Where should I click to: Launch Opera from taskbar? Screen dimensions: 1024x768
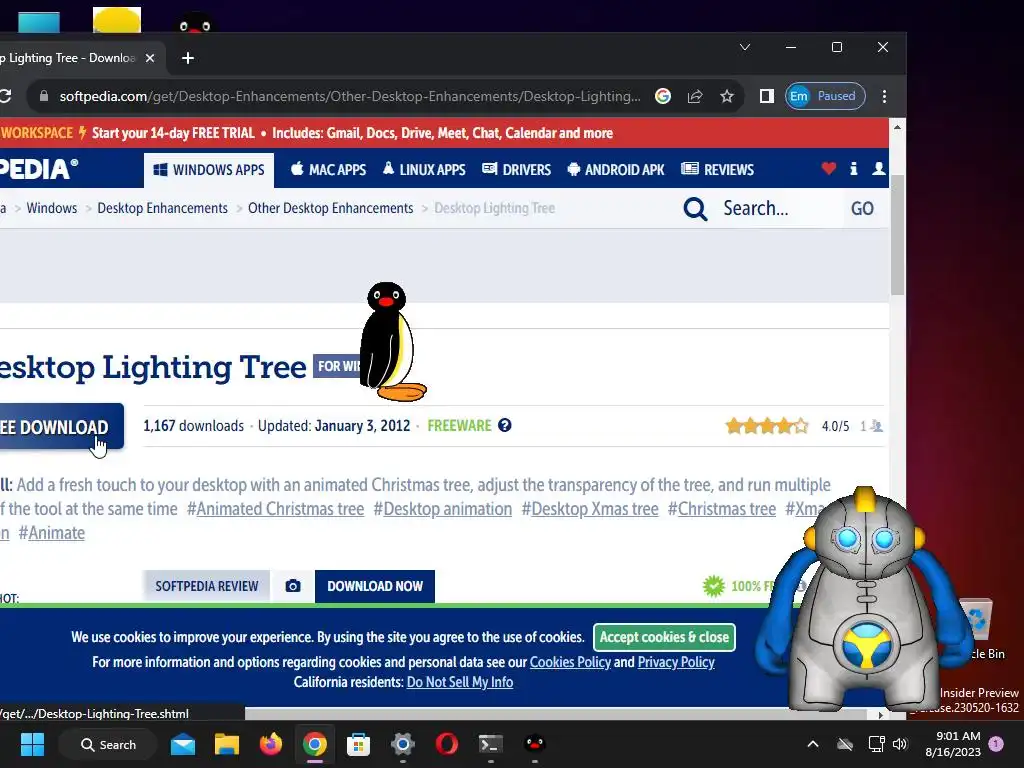447,744
